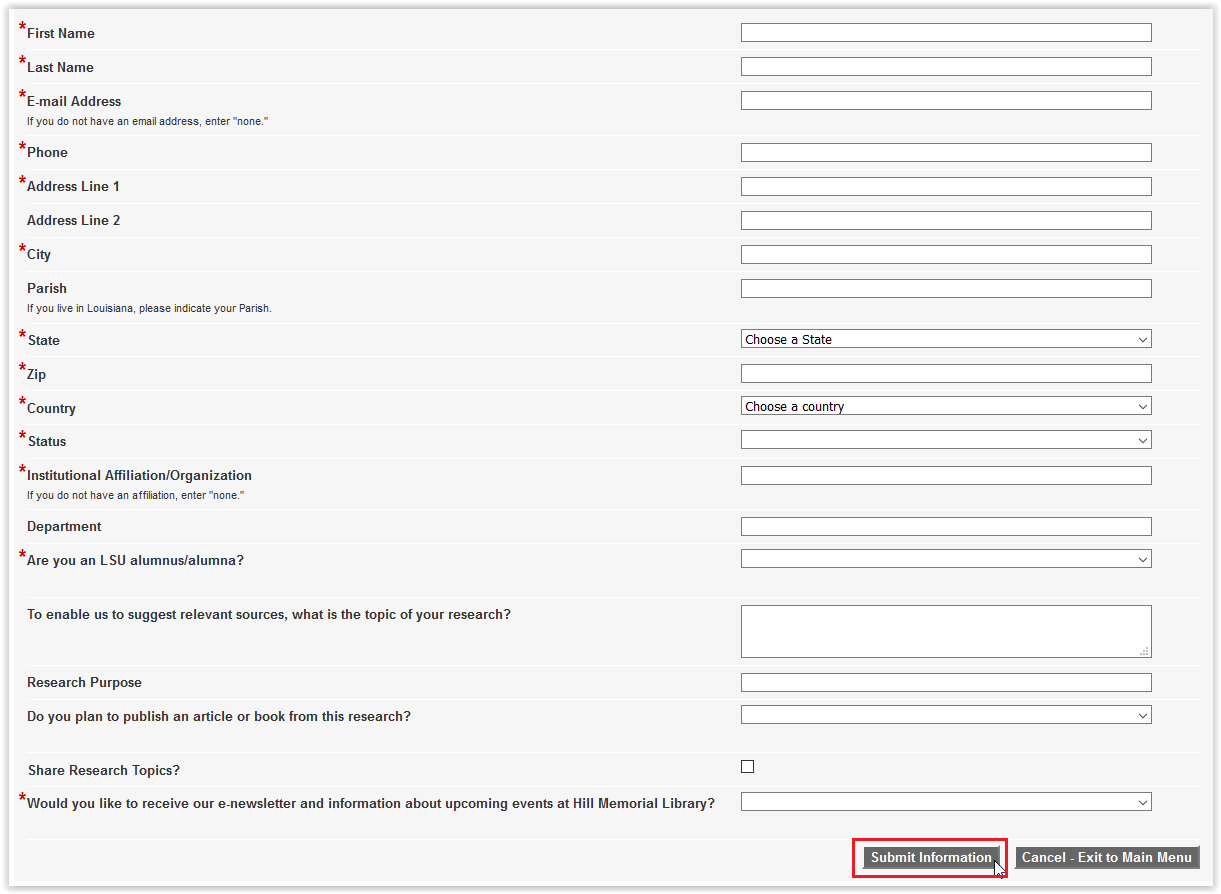Select the Phone input box
This screenshot has width=1221, height=894.
pos(945,152)
